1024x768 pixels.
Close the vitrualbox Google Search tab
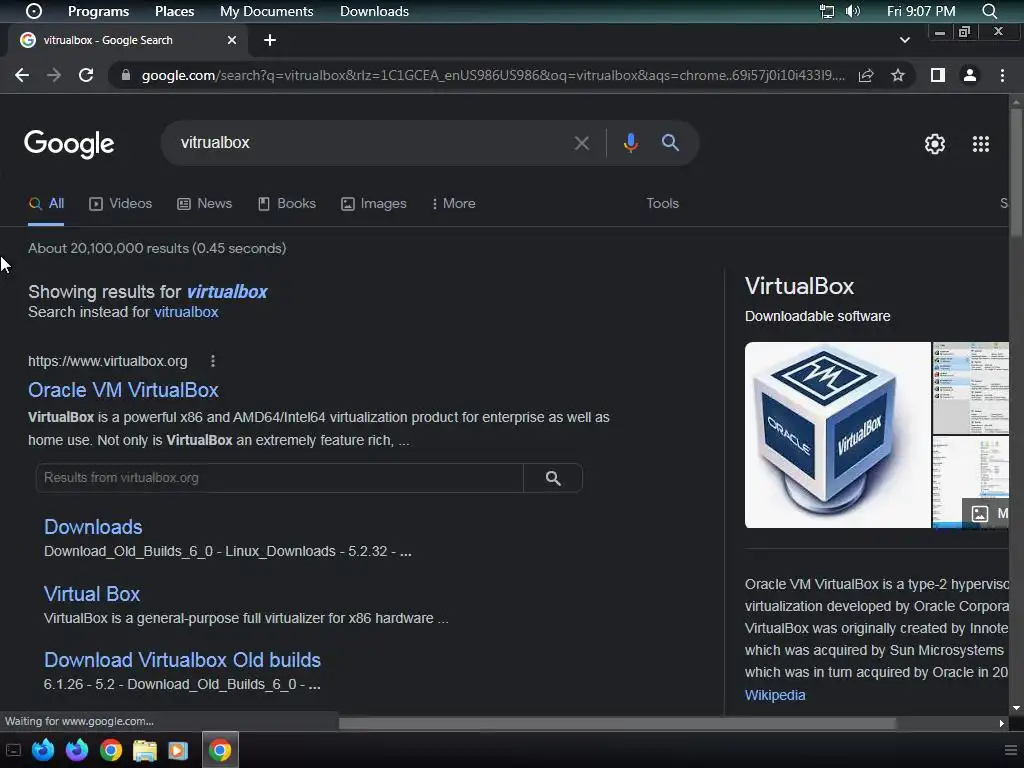(232, 40)
